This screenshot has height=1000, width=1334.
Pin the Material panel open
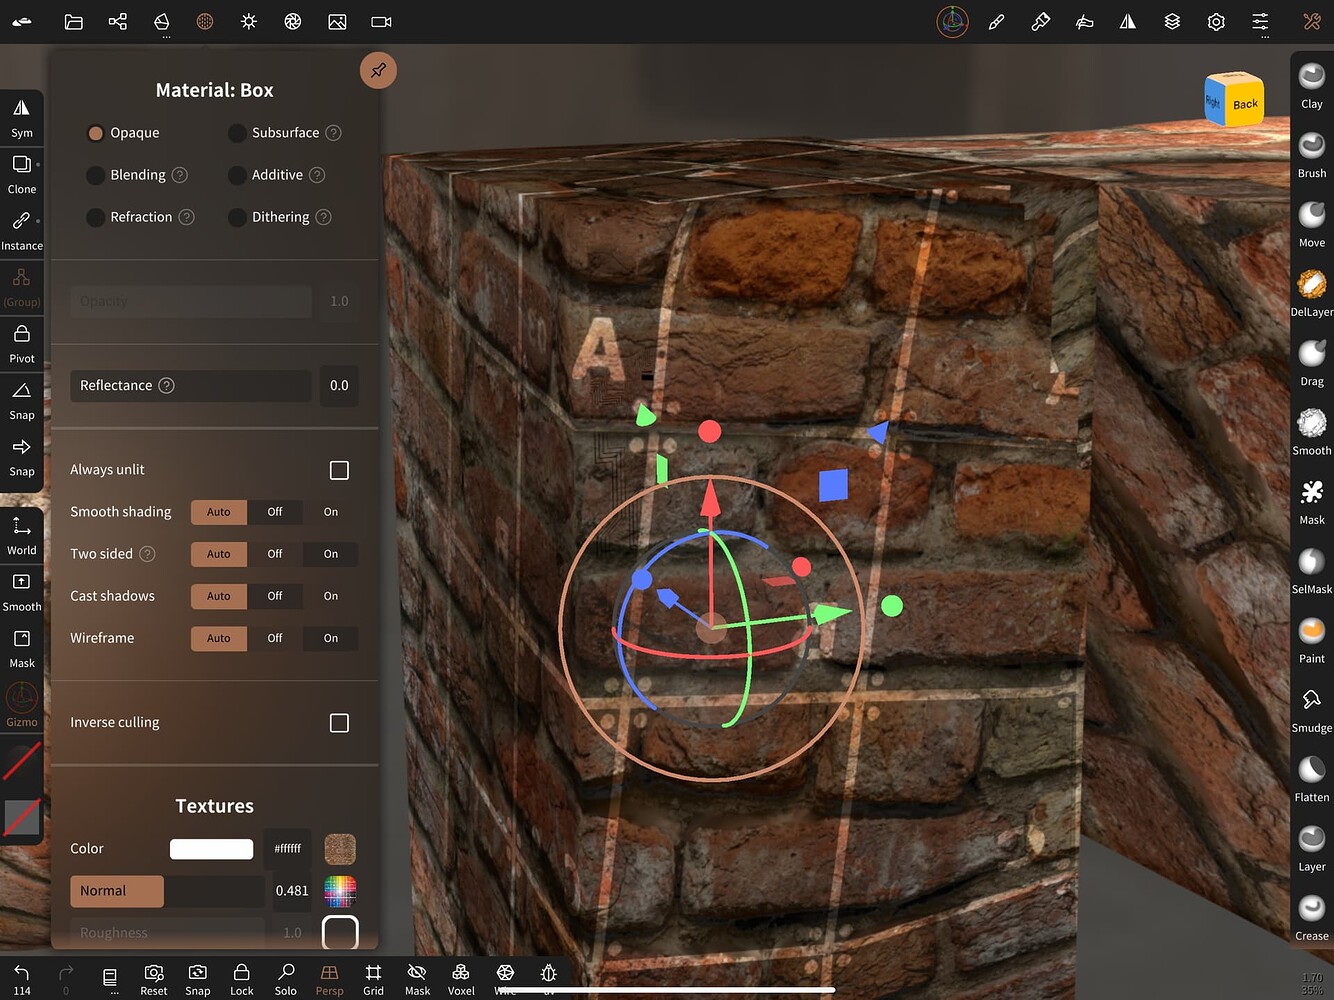point(378,70)
